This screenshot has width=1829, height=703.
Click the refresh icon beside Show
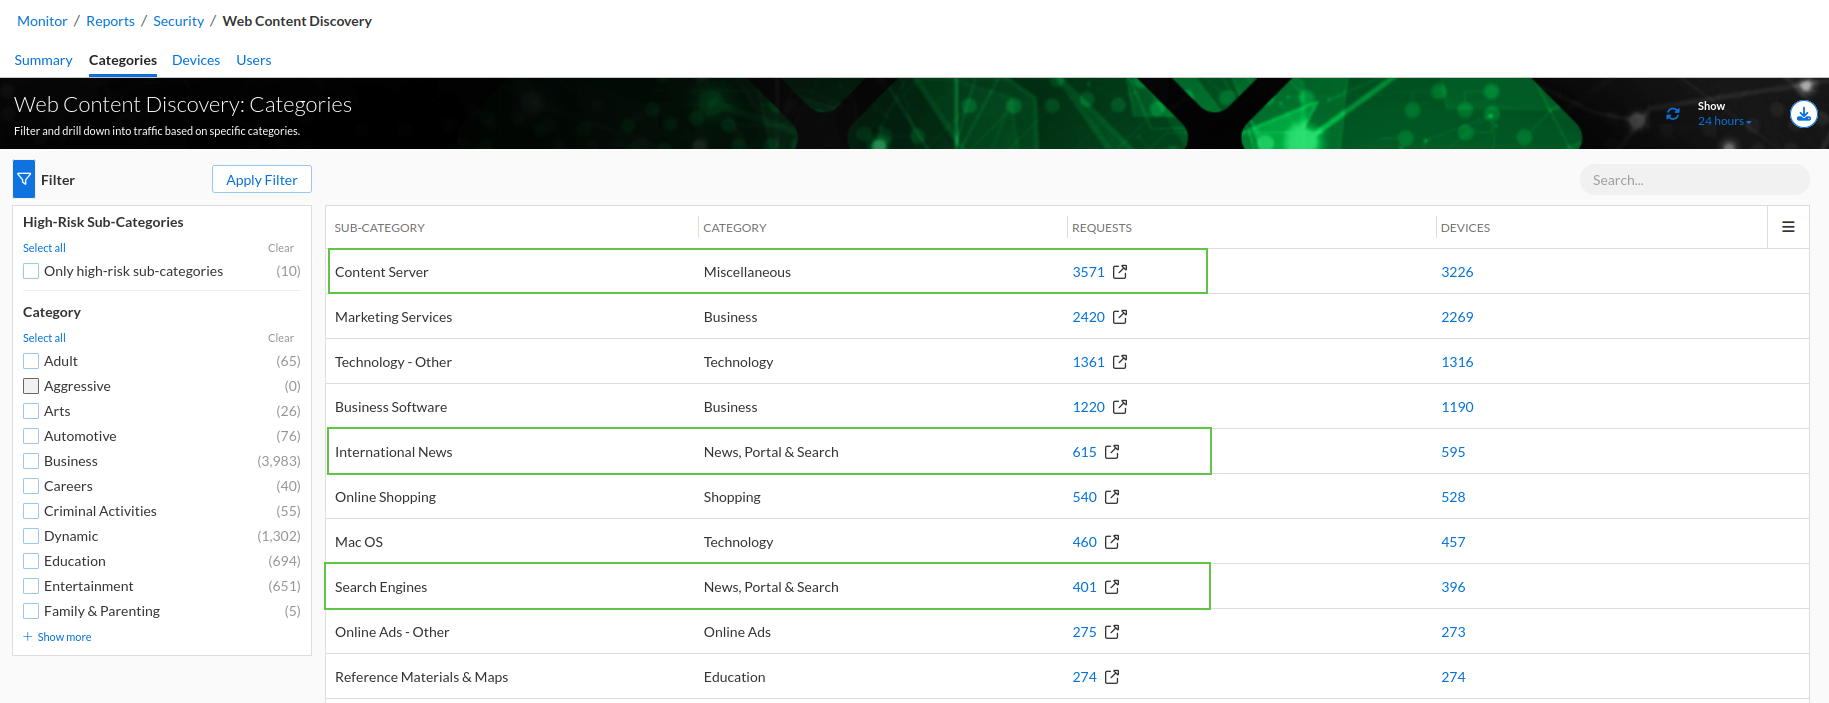[1672, 114]
